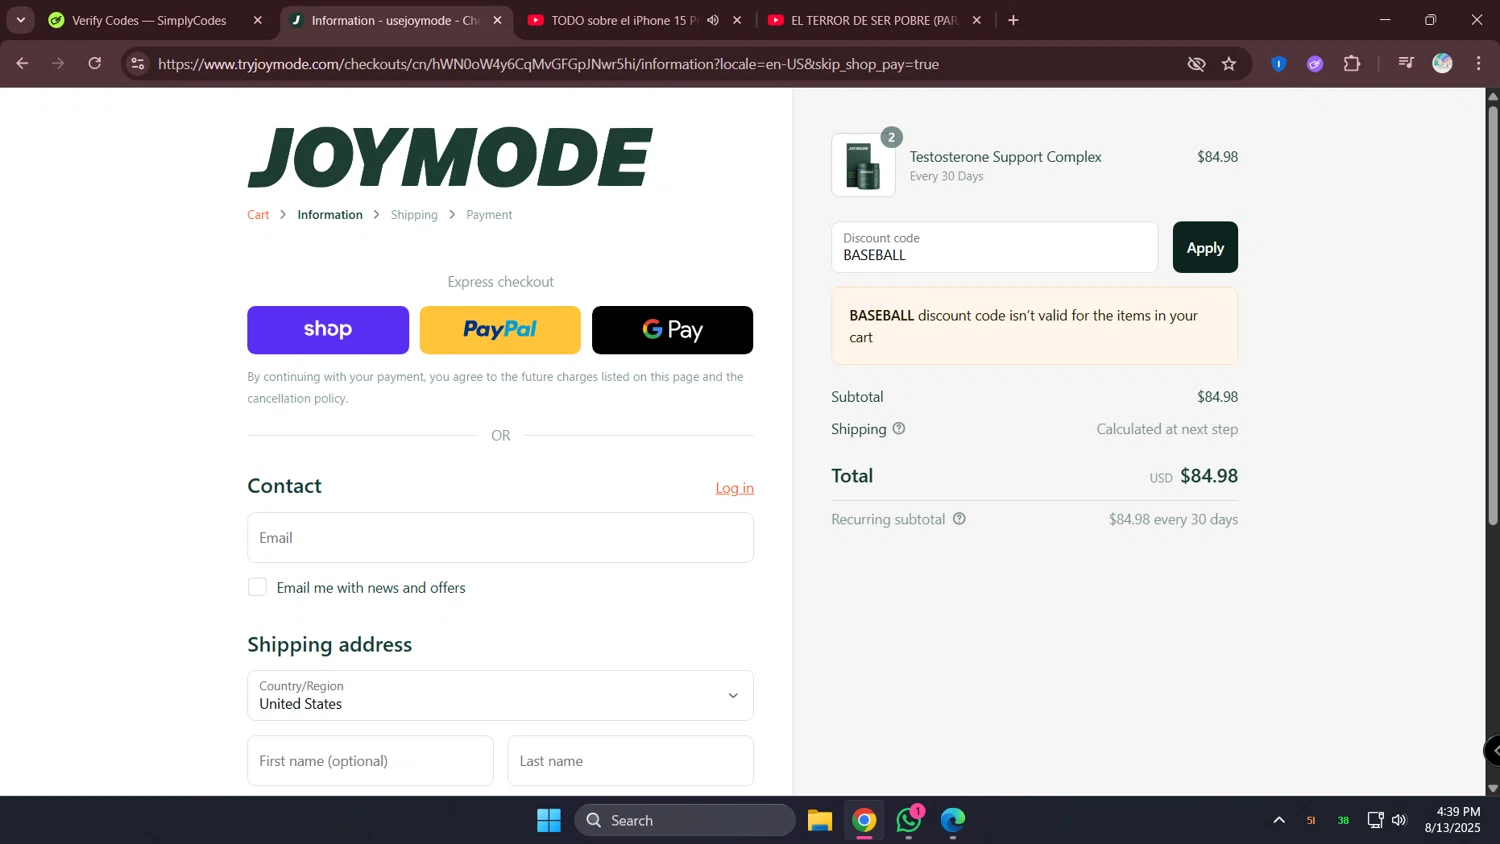Open the network icon in system tray
This screenshot has width=1500, height=844.
point(1375,820)
